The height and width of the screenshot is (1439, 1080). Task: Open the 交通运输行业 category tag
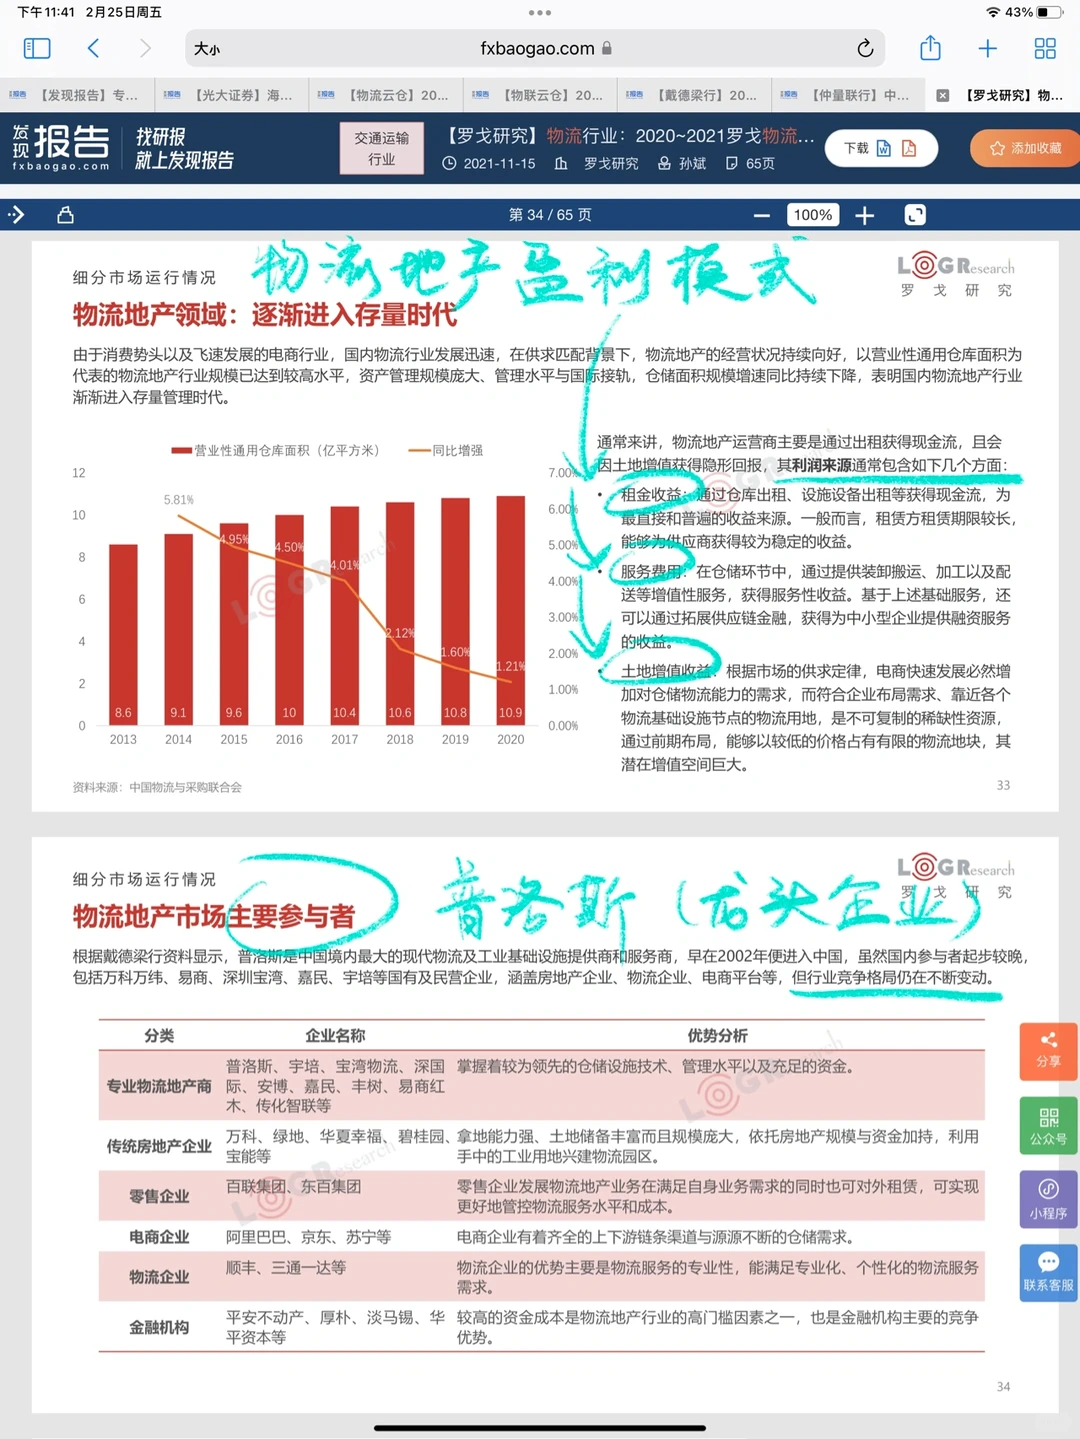382,148
